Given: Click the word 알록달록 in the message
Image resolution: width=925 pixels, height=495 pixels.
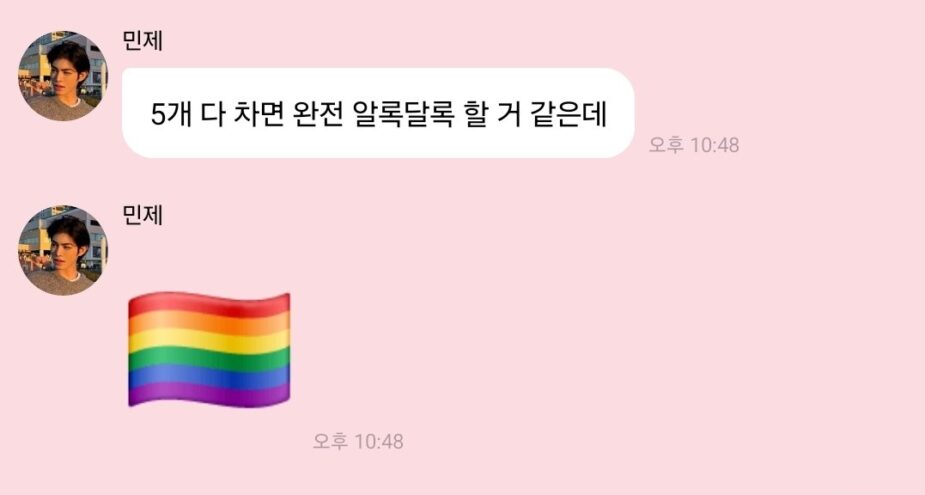Looking at the screenshot, I should [404, 114].
